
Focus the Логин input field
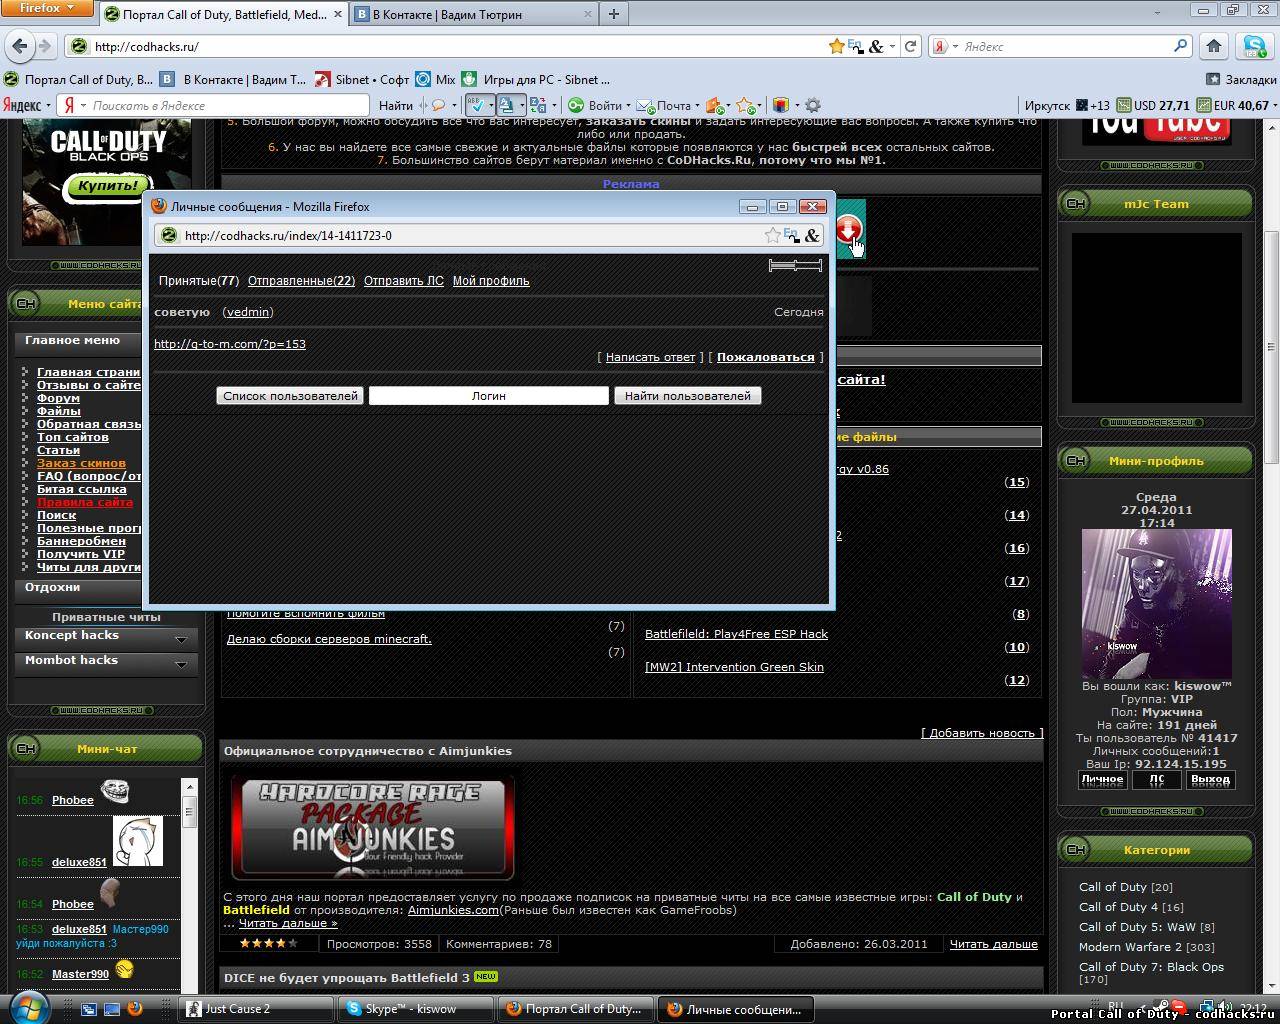[x=489, y=396]
